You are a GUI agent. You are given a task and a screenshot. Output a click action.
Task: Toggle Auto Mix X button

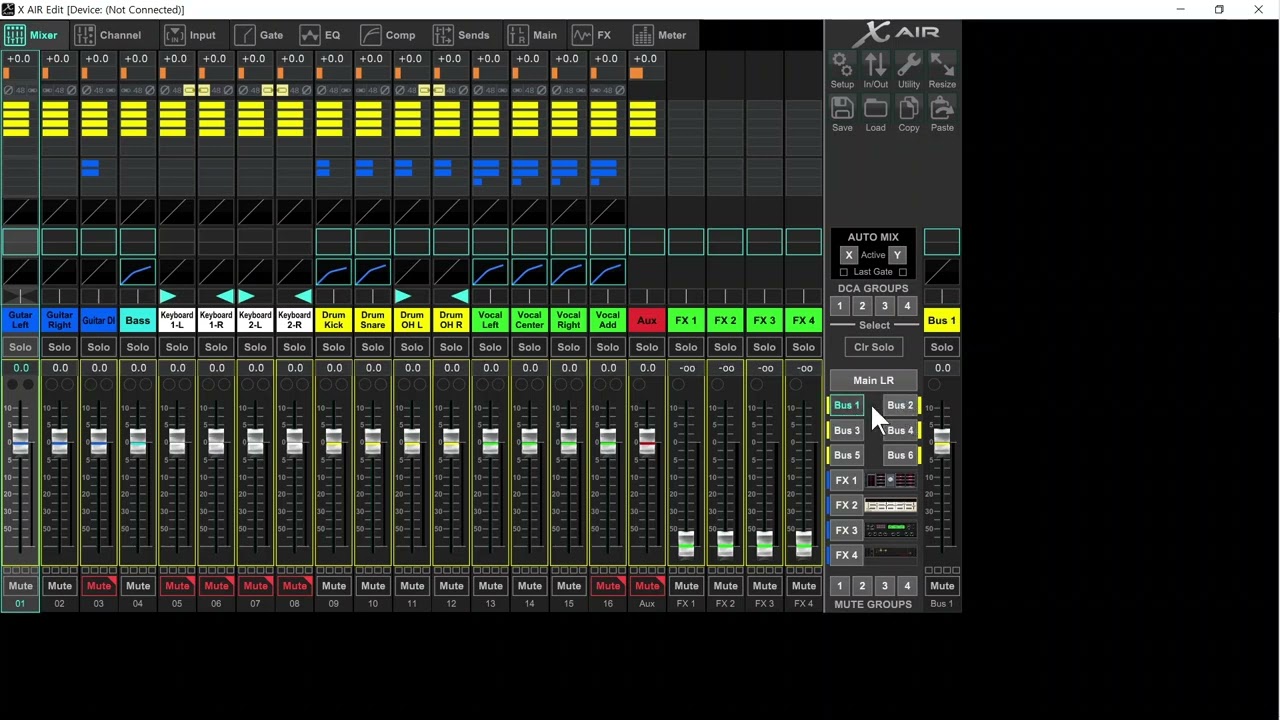tap(849, 255)
